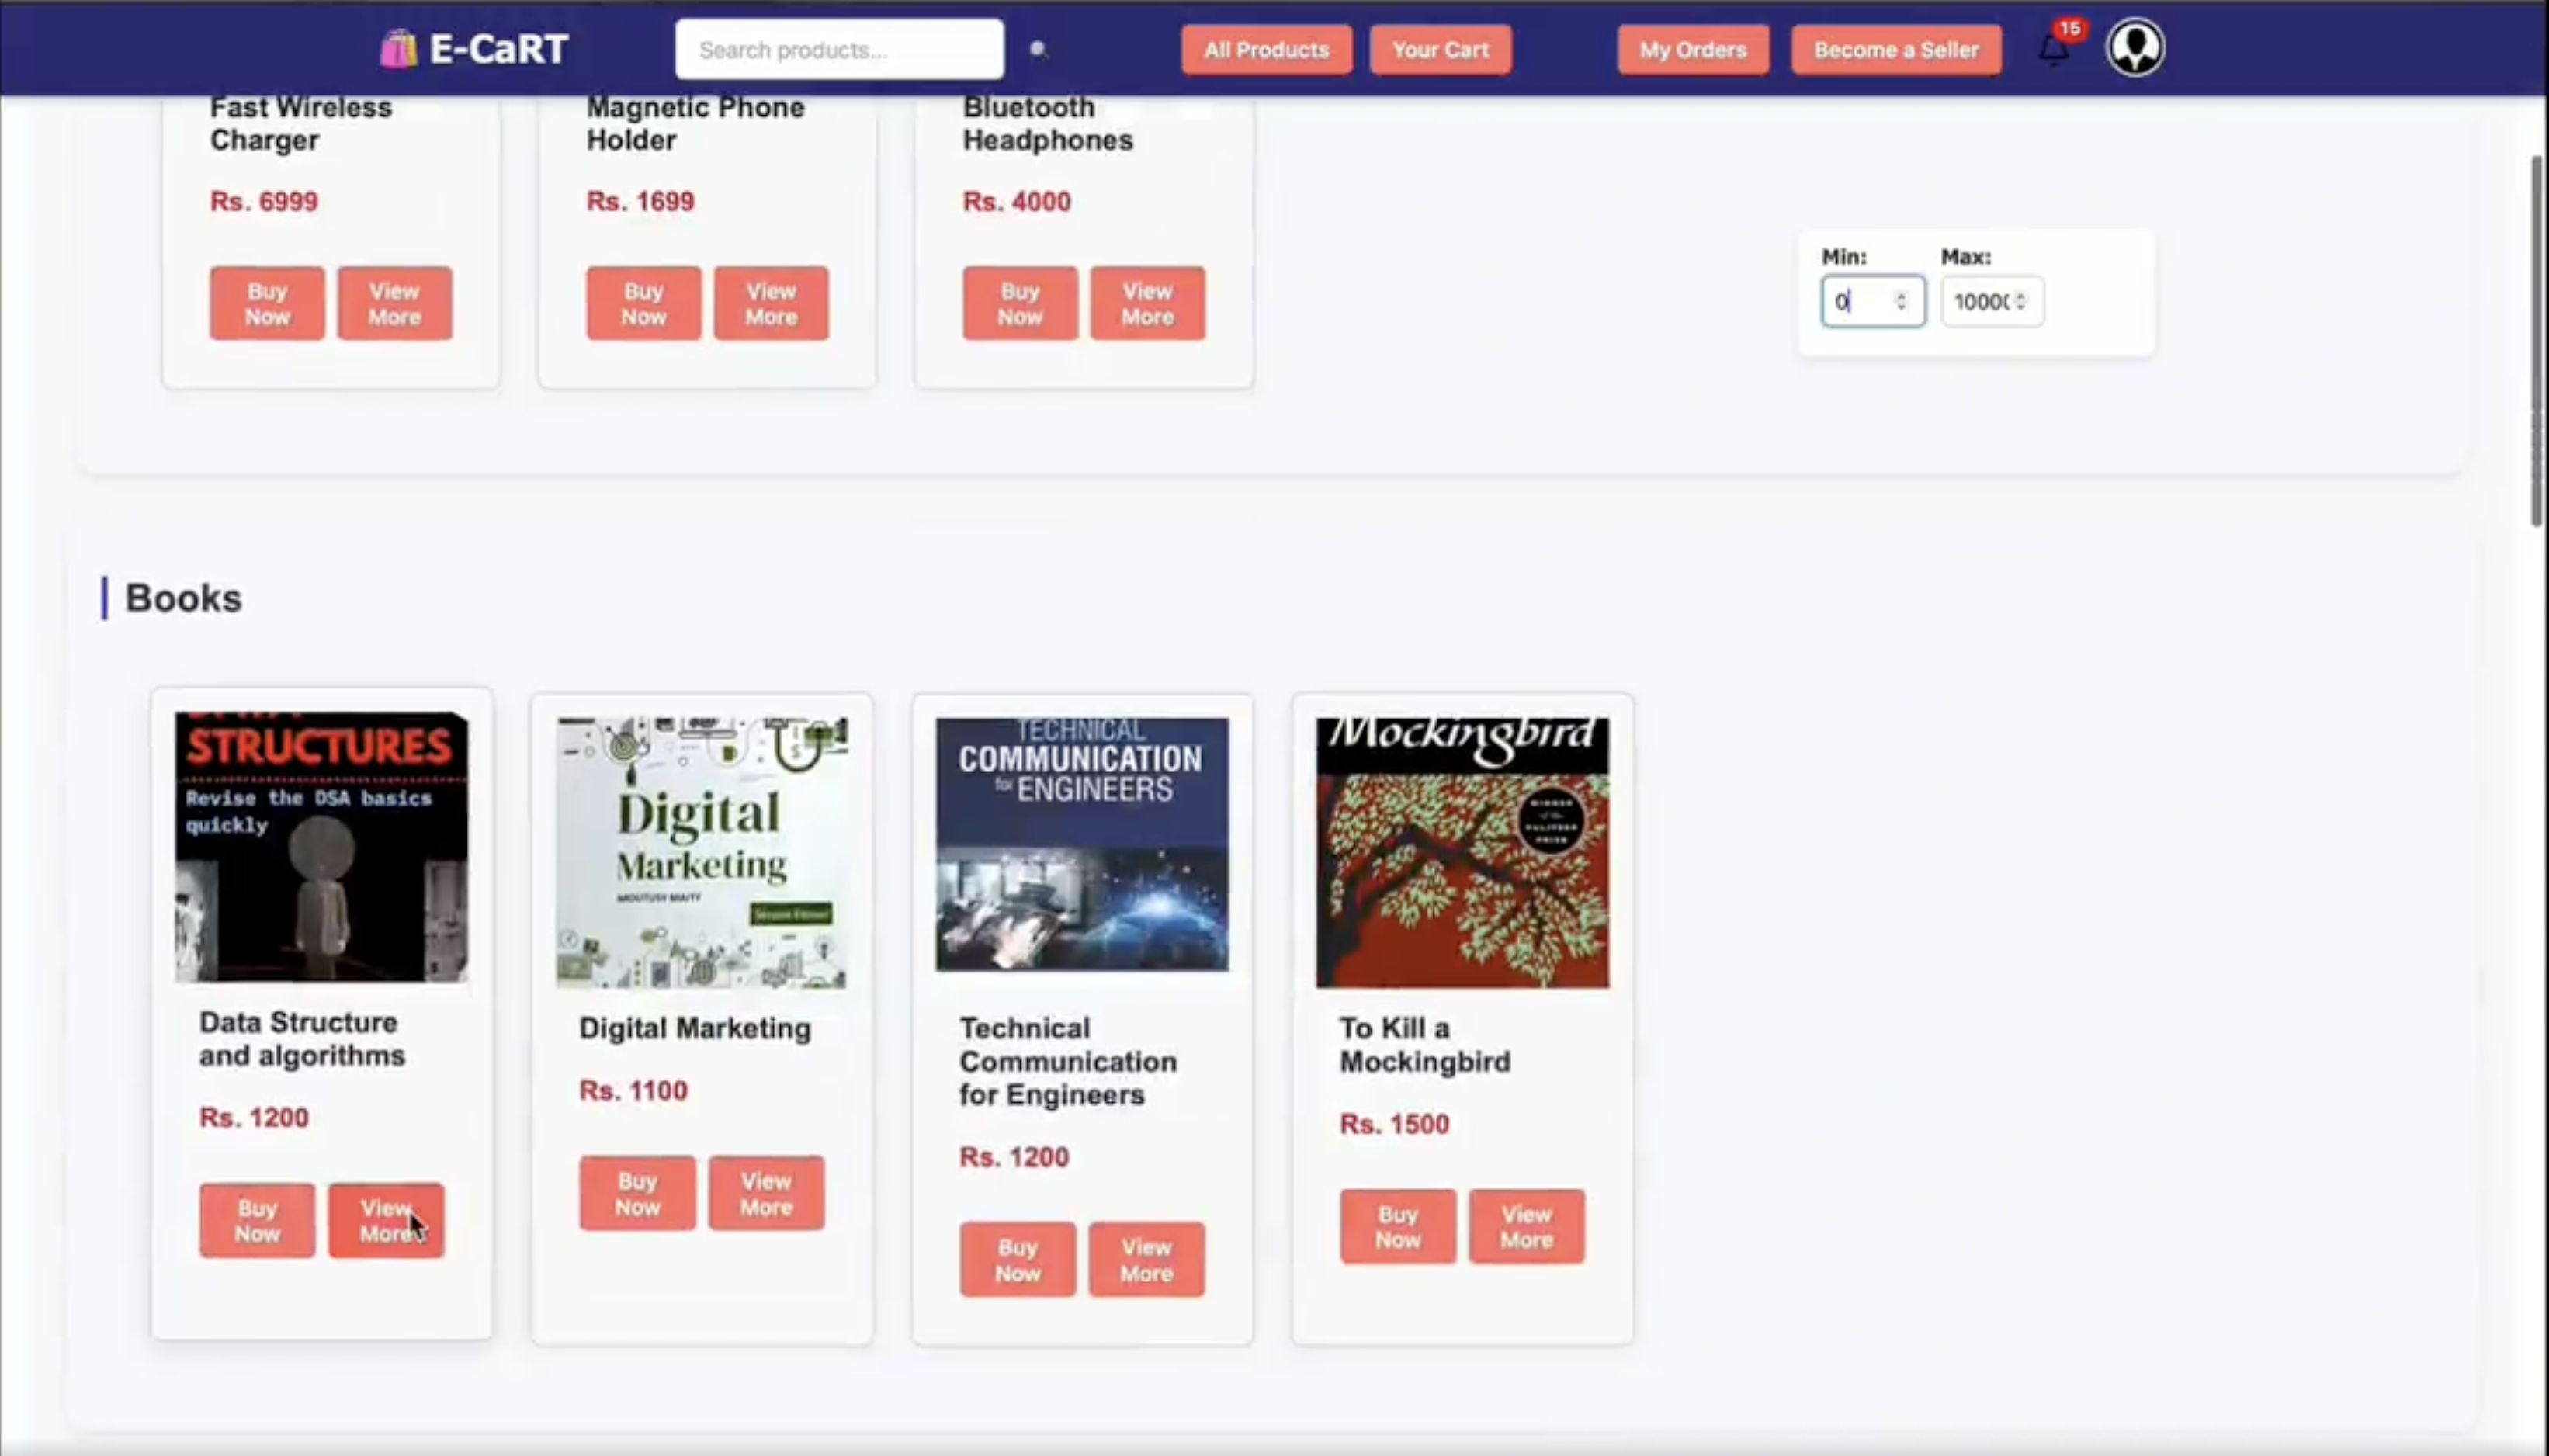Open My Orders from navbar
This screenshot has width=2549, height=1456.
1692,50
